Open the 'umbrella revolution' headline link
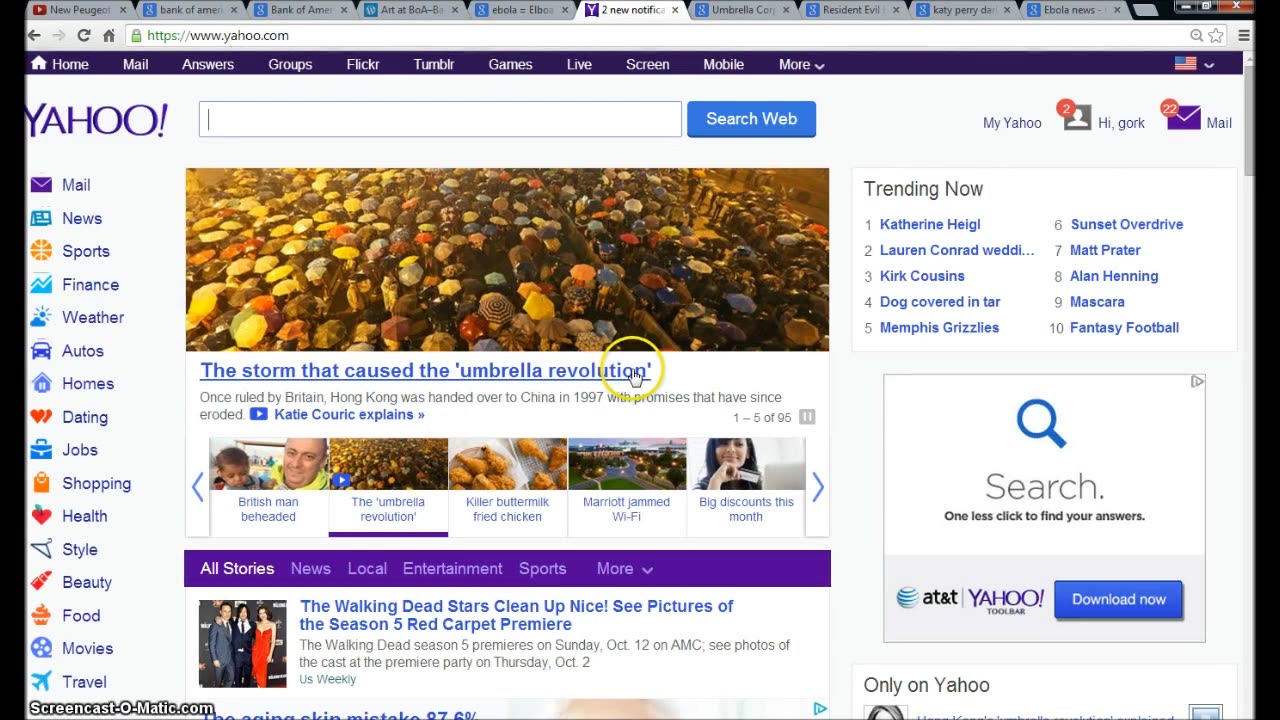This screenshot has width=1280, height=720. click(x=425, y=370)
